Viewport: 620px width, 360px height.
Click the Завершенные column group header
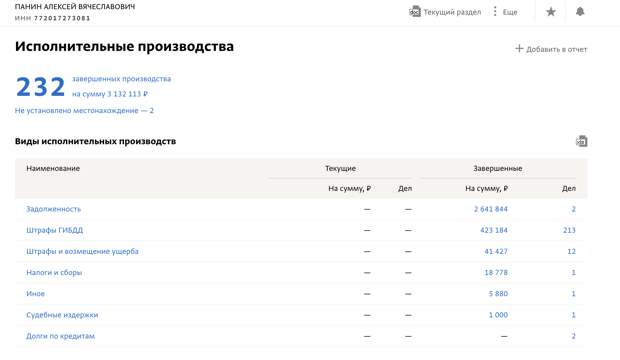498,168
